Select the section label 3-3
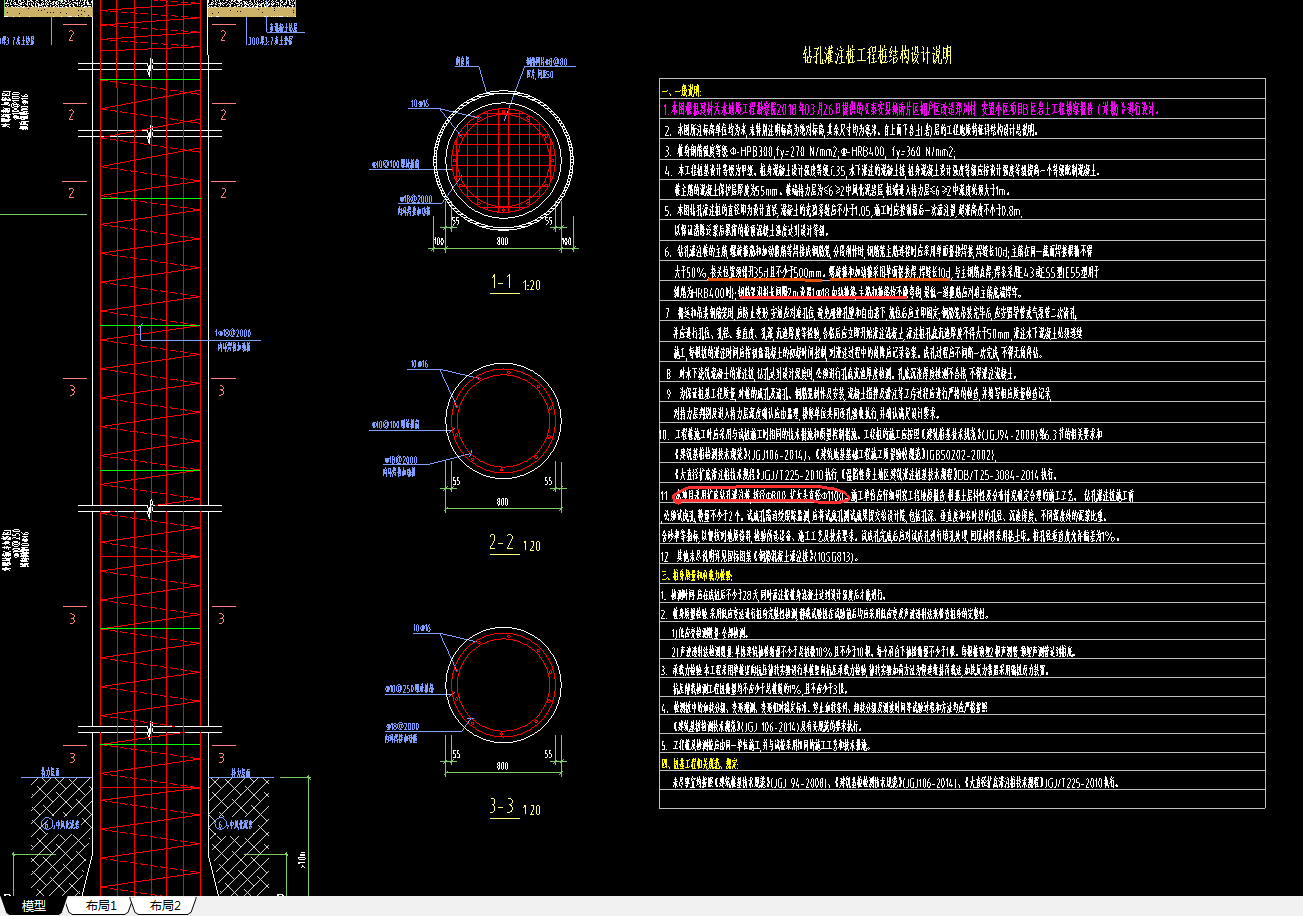1303x916 pixels. tap(502, 807)
